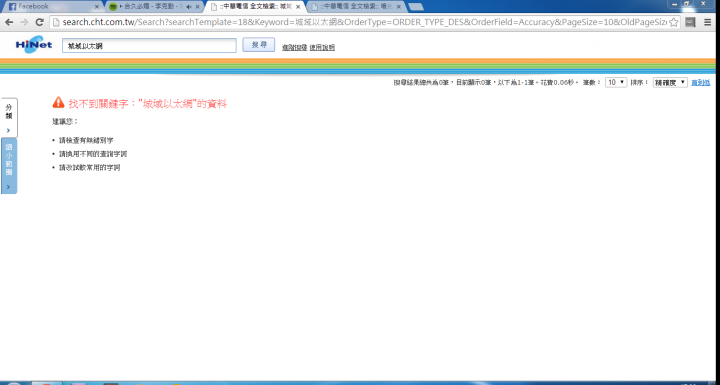This screenshot has height=385, width=720.
Task: Click the red warning triangle icon
Action: tap(58, 102)
